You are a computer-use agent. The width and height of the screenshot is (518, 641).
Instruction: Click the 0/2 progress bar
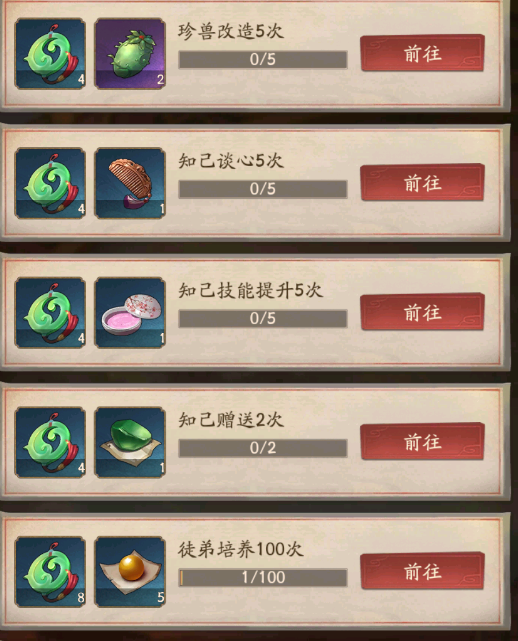[263, 448]
